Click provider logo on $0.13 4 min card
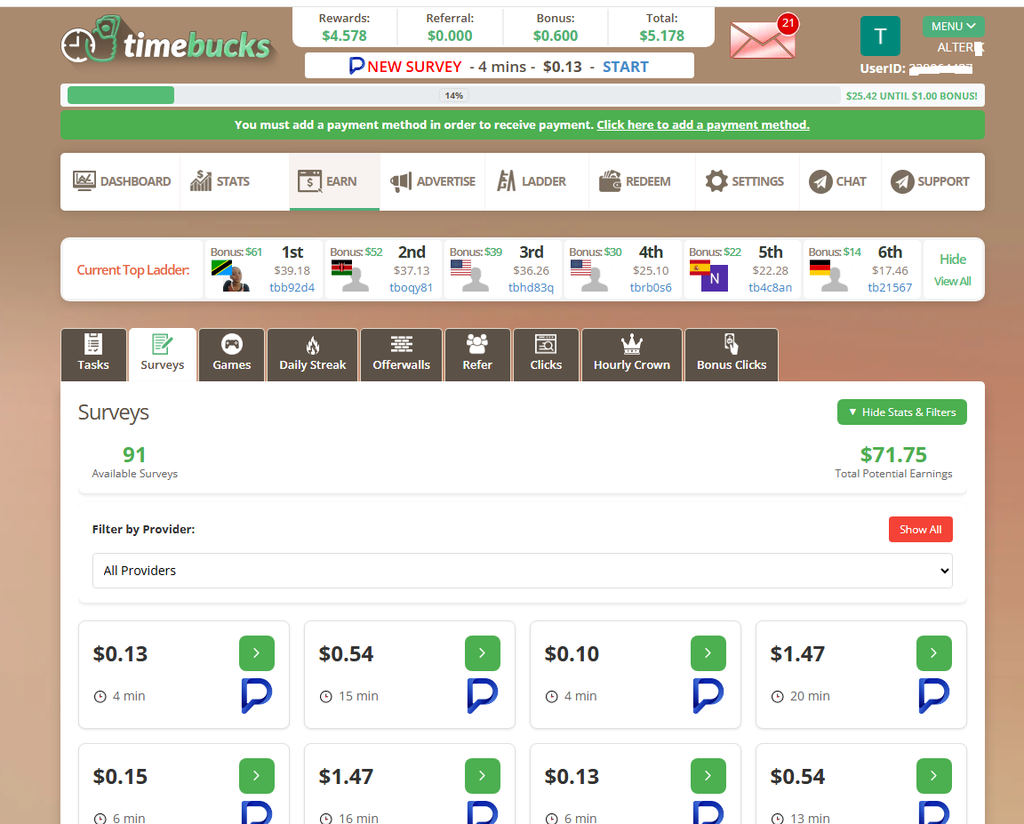1024x824 pixels. (257, 696)
